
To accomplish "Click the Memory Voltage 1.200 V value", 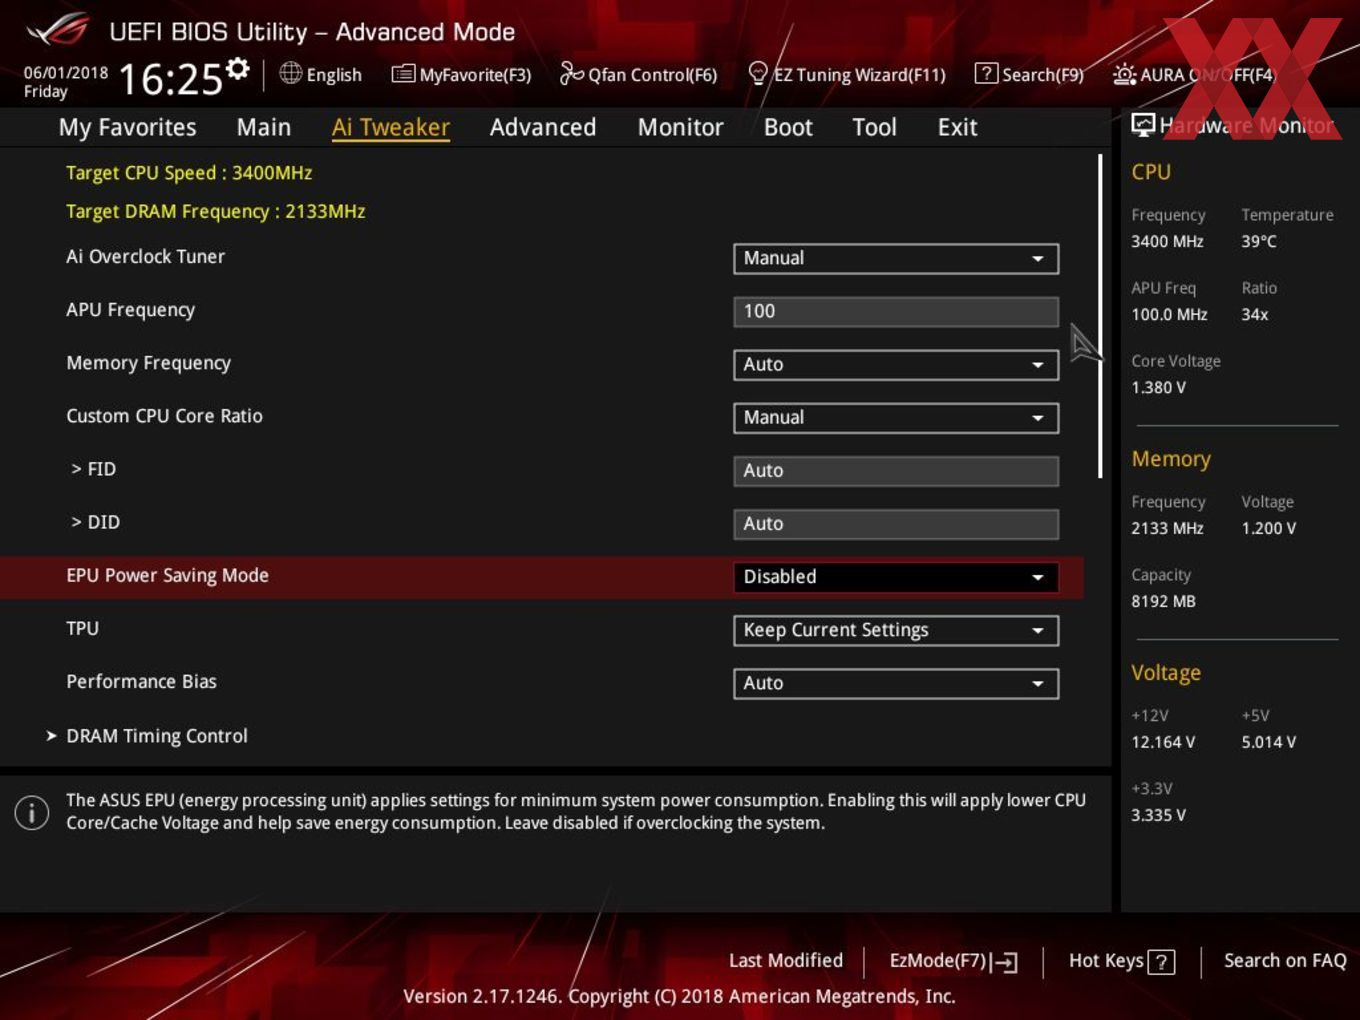I will pyautogui.click(x=1268, y=528).
